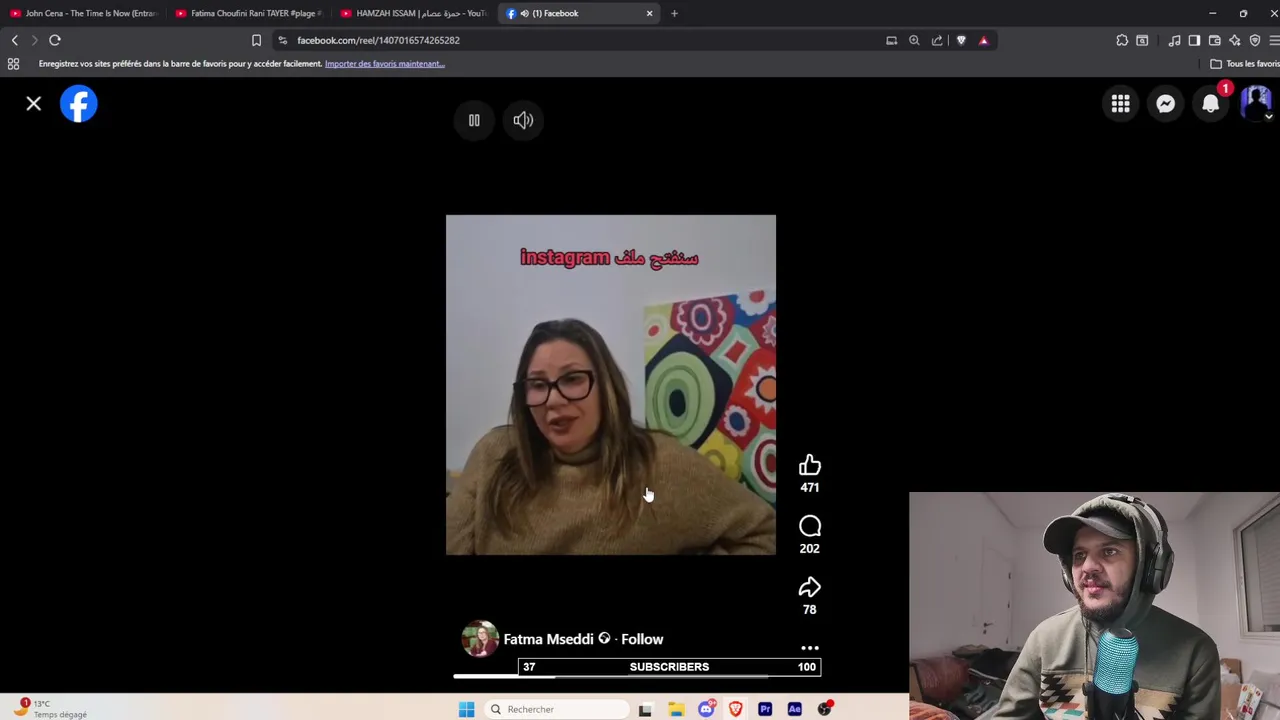Image resolution: width=1280 pixels, height=720 pixels.
Task: Open the Facebook notifications bell
Action: click(1211, 104)
